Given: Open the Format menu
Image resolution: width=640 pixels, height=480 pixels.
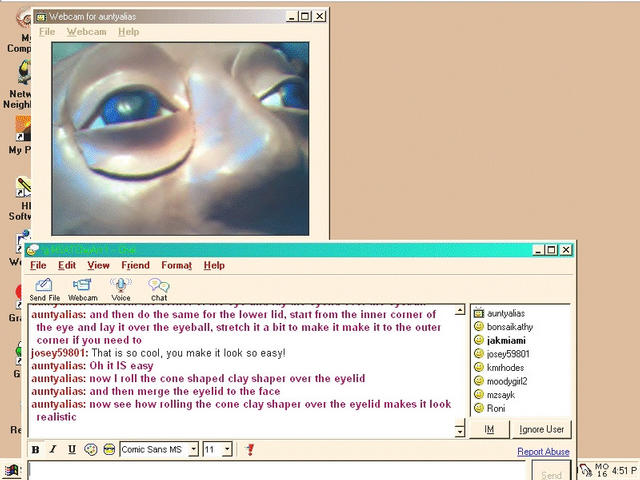Looking at the screenshot, I should pos(177,265).
